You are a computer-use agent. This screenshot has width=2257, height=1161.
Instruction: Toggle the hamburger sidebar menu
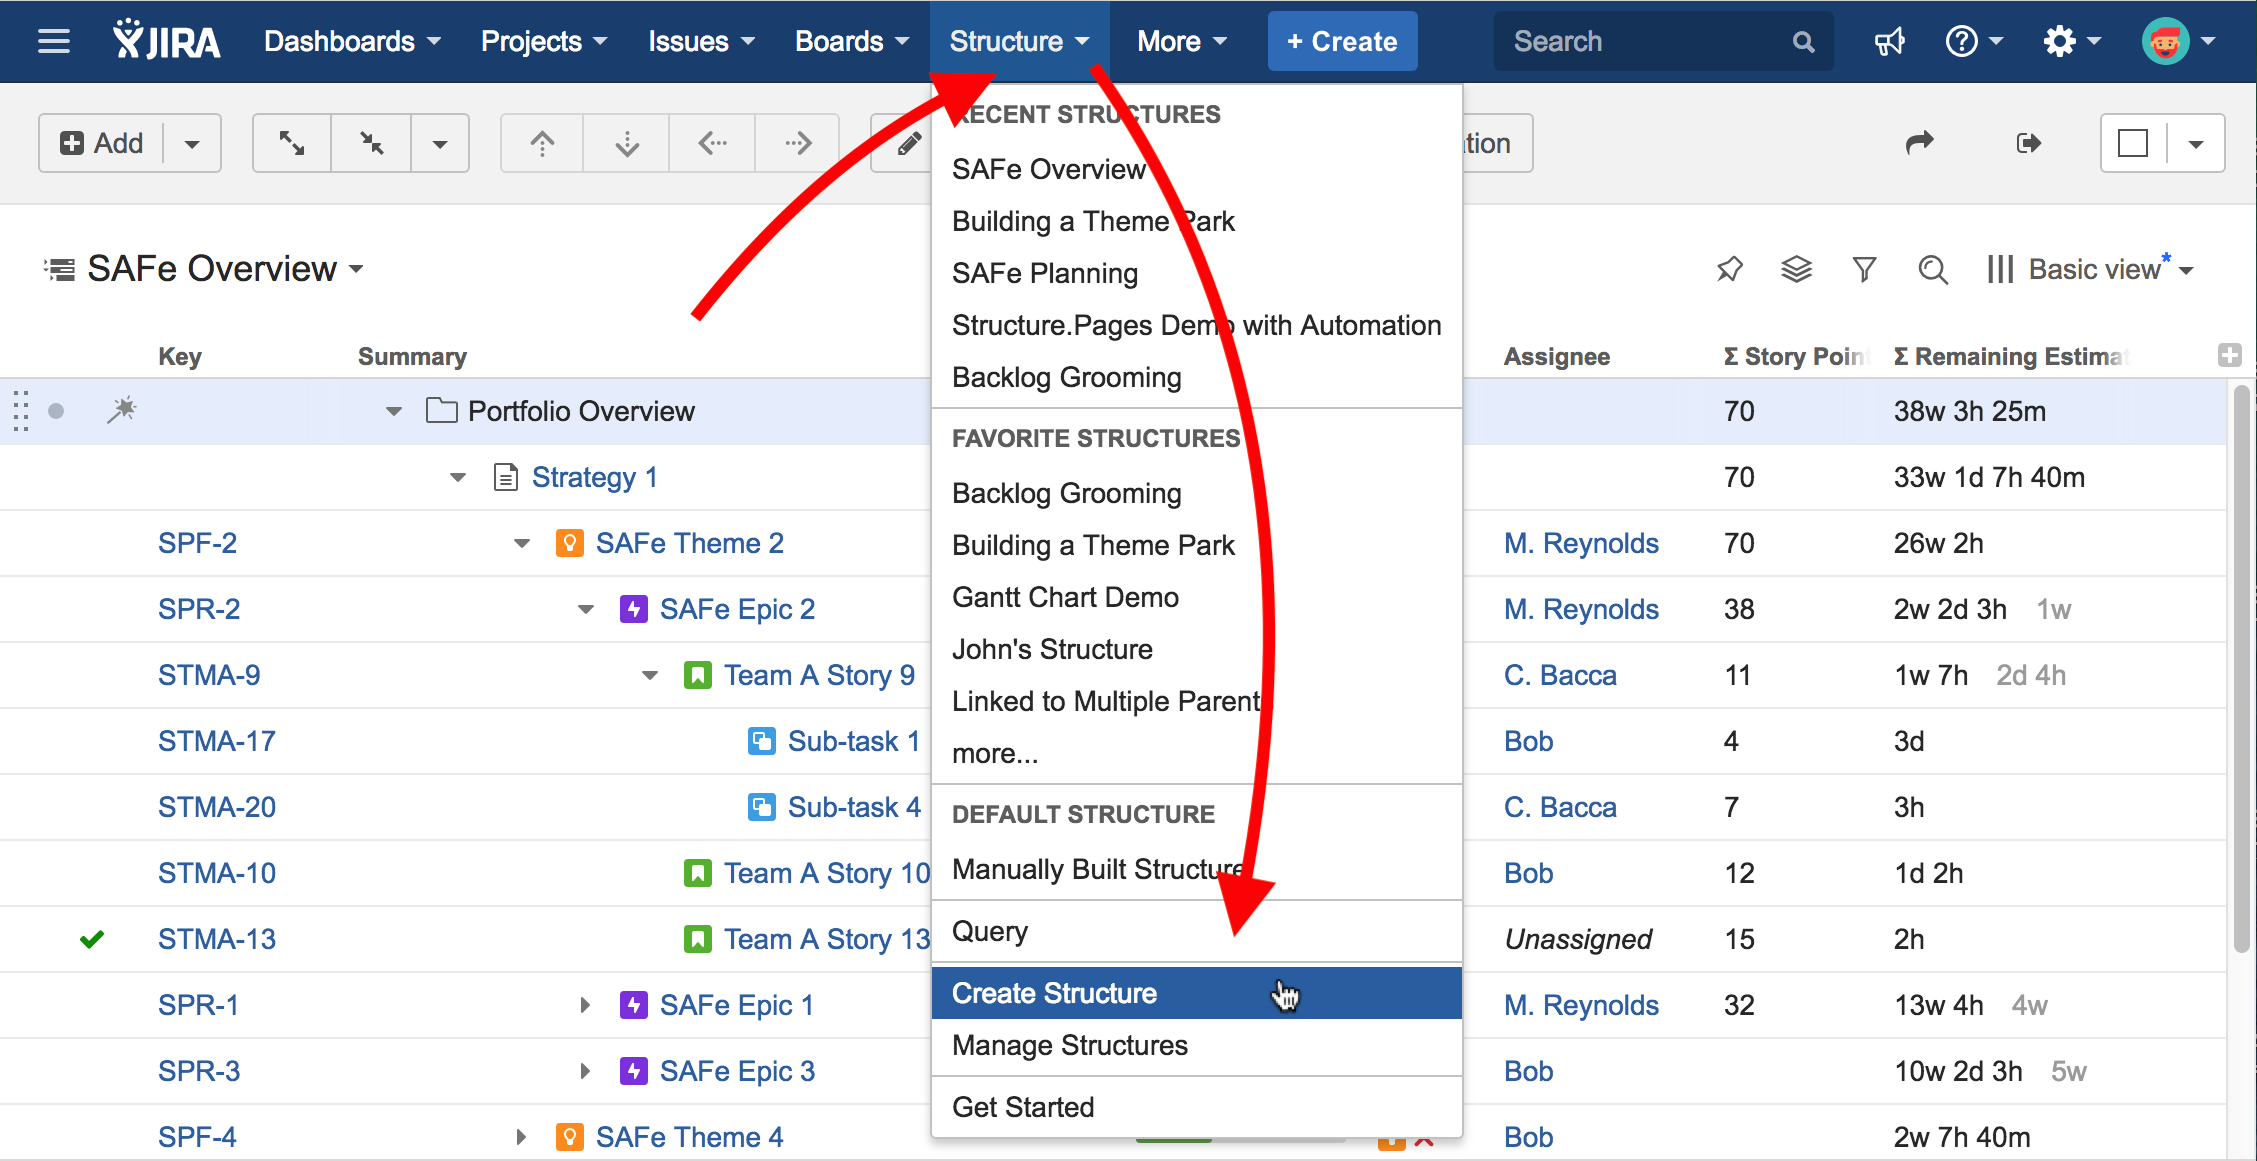click(54, 42)
